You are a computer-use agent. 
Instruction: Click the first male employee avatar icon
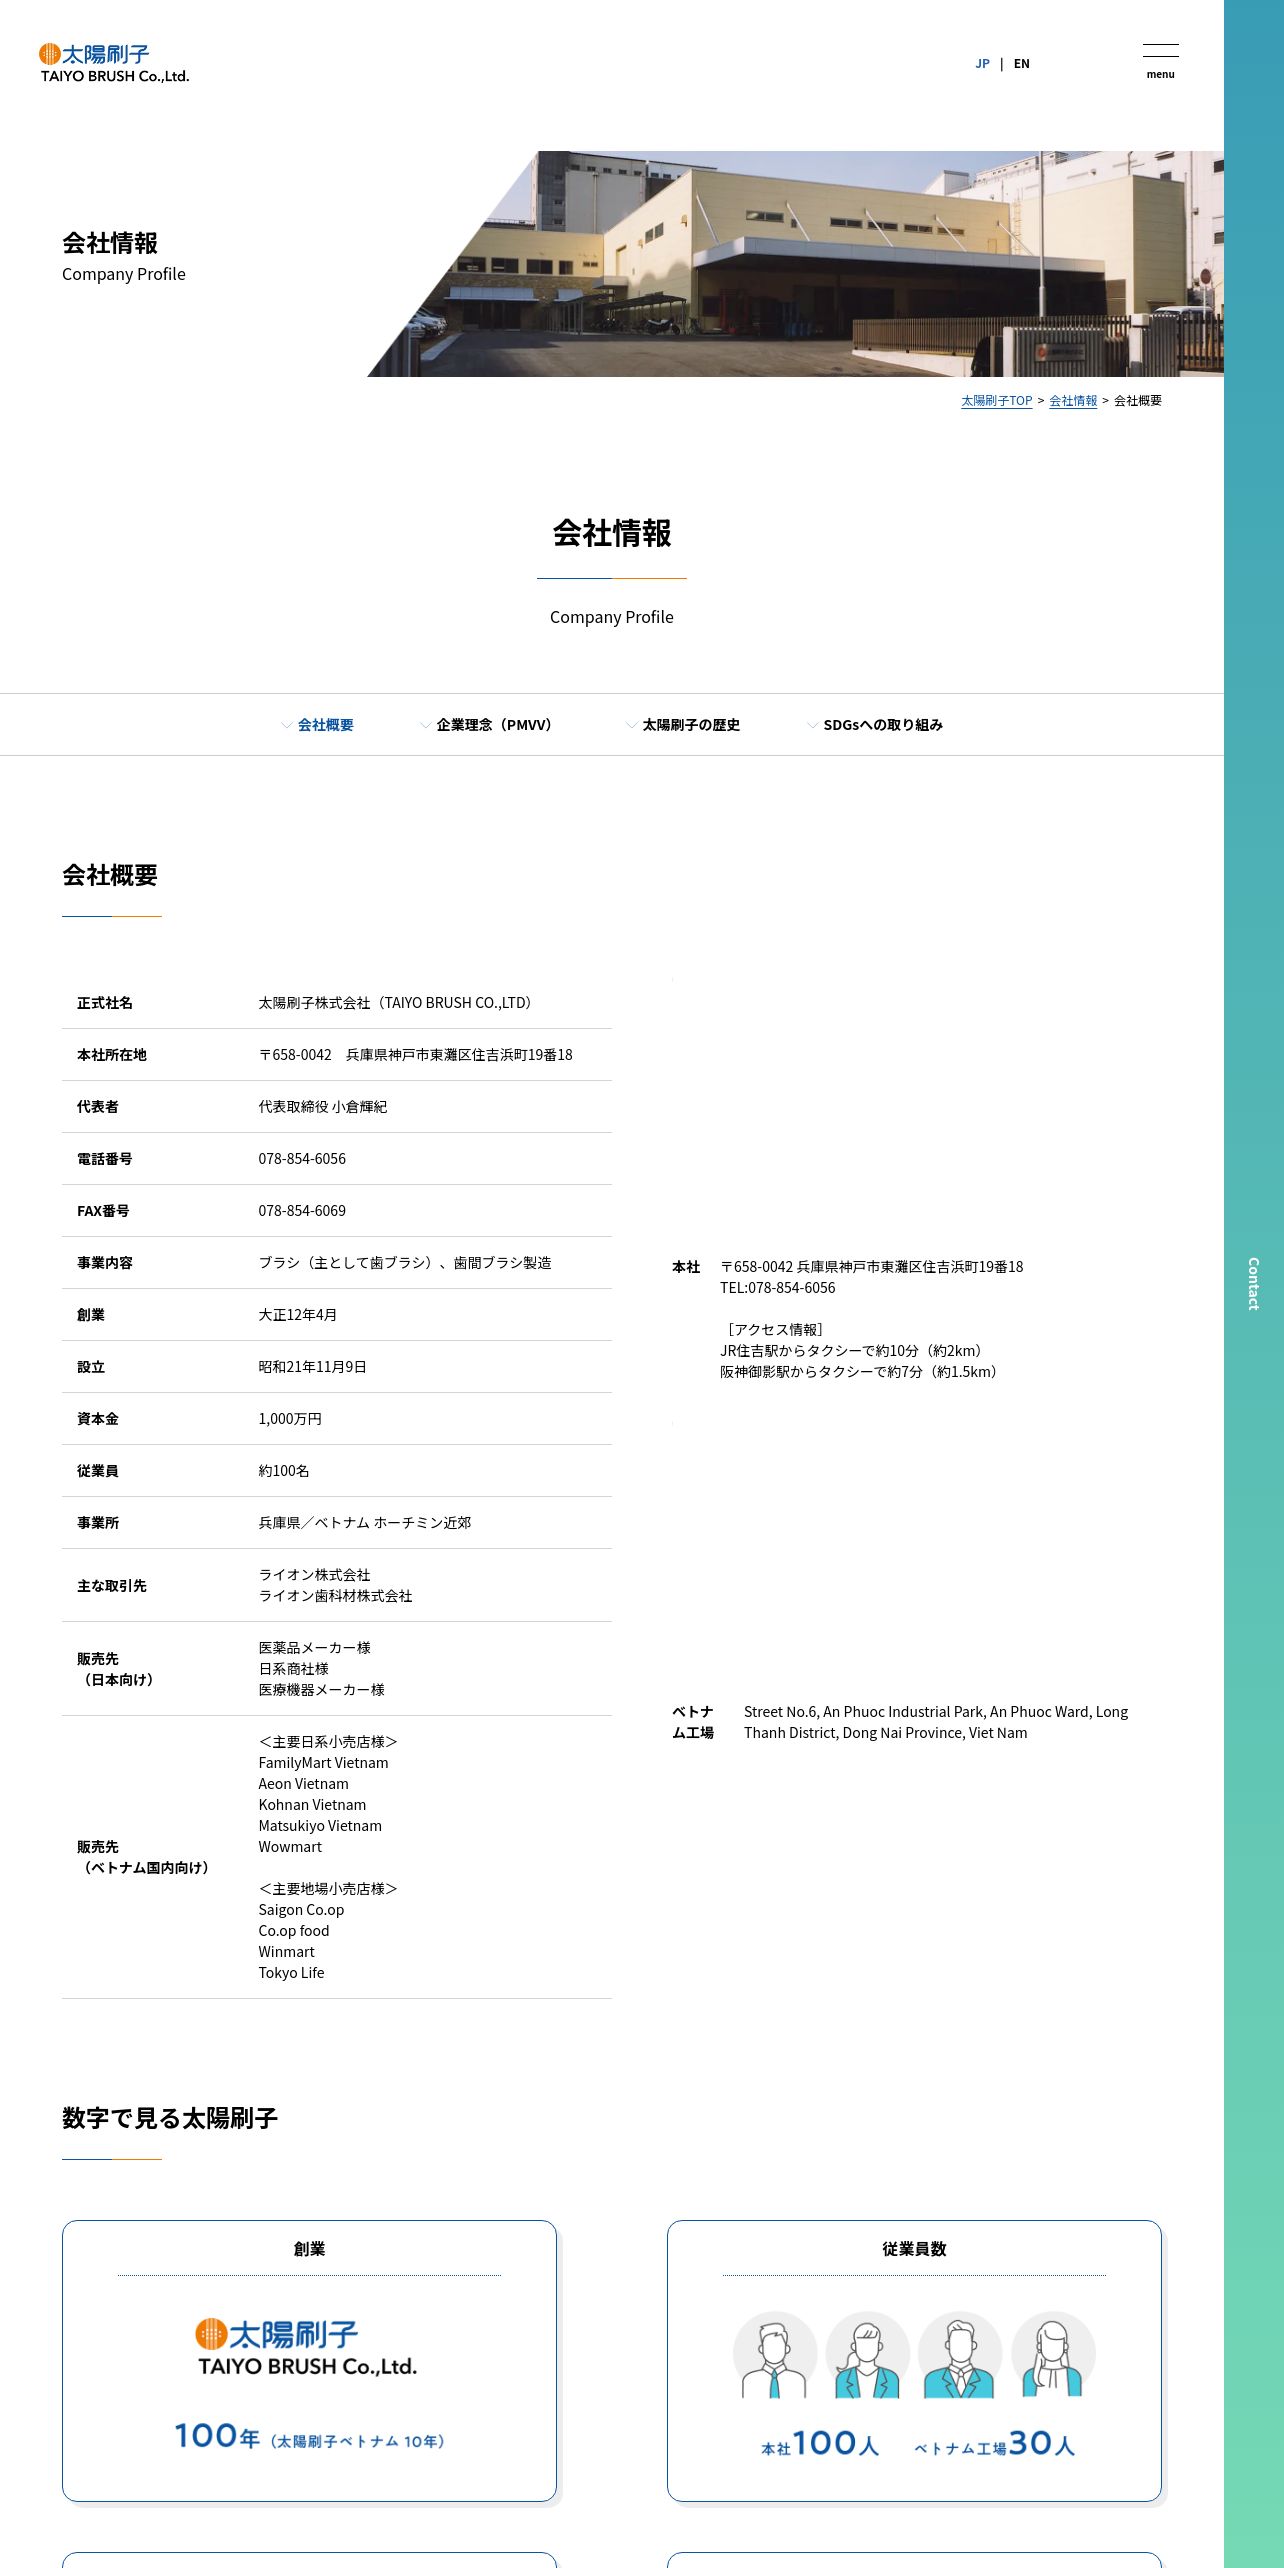click(774, 2355)
